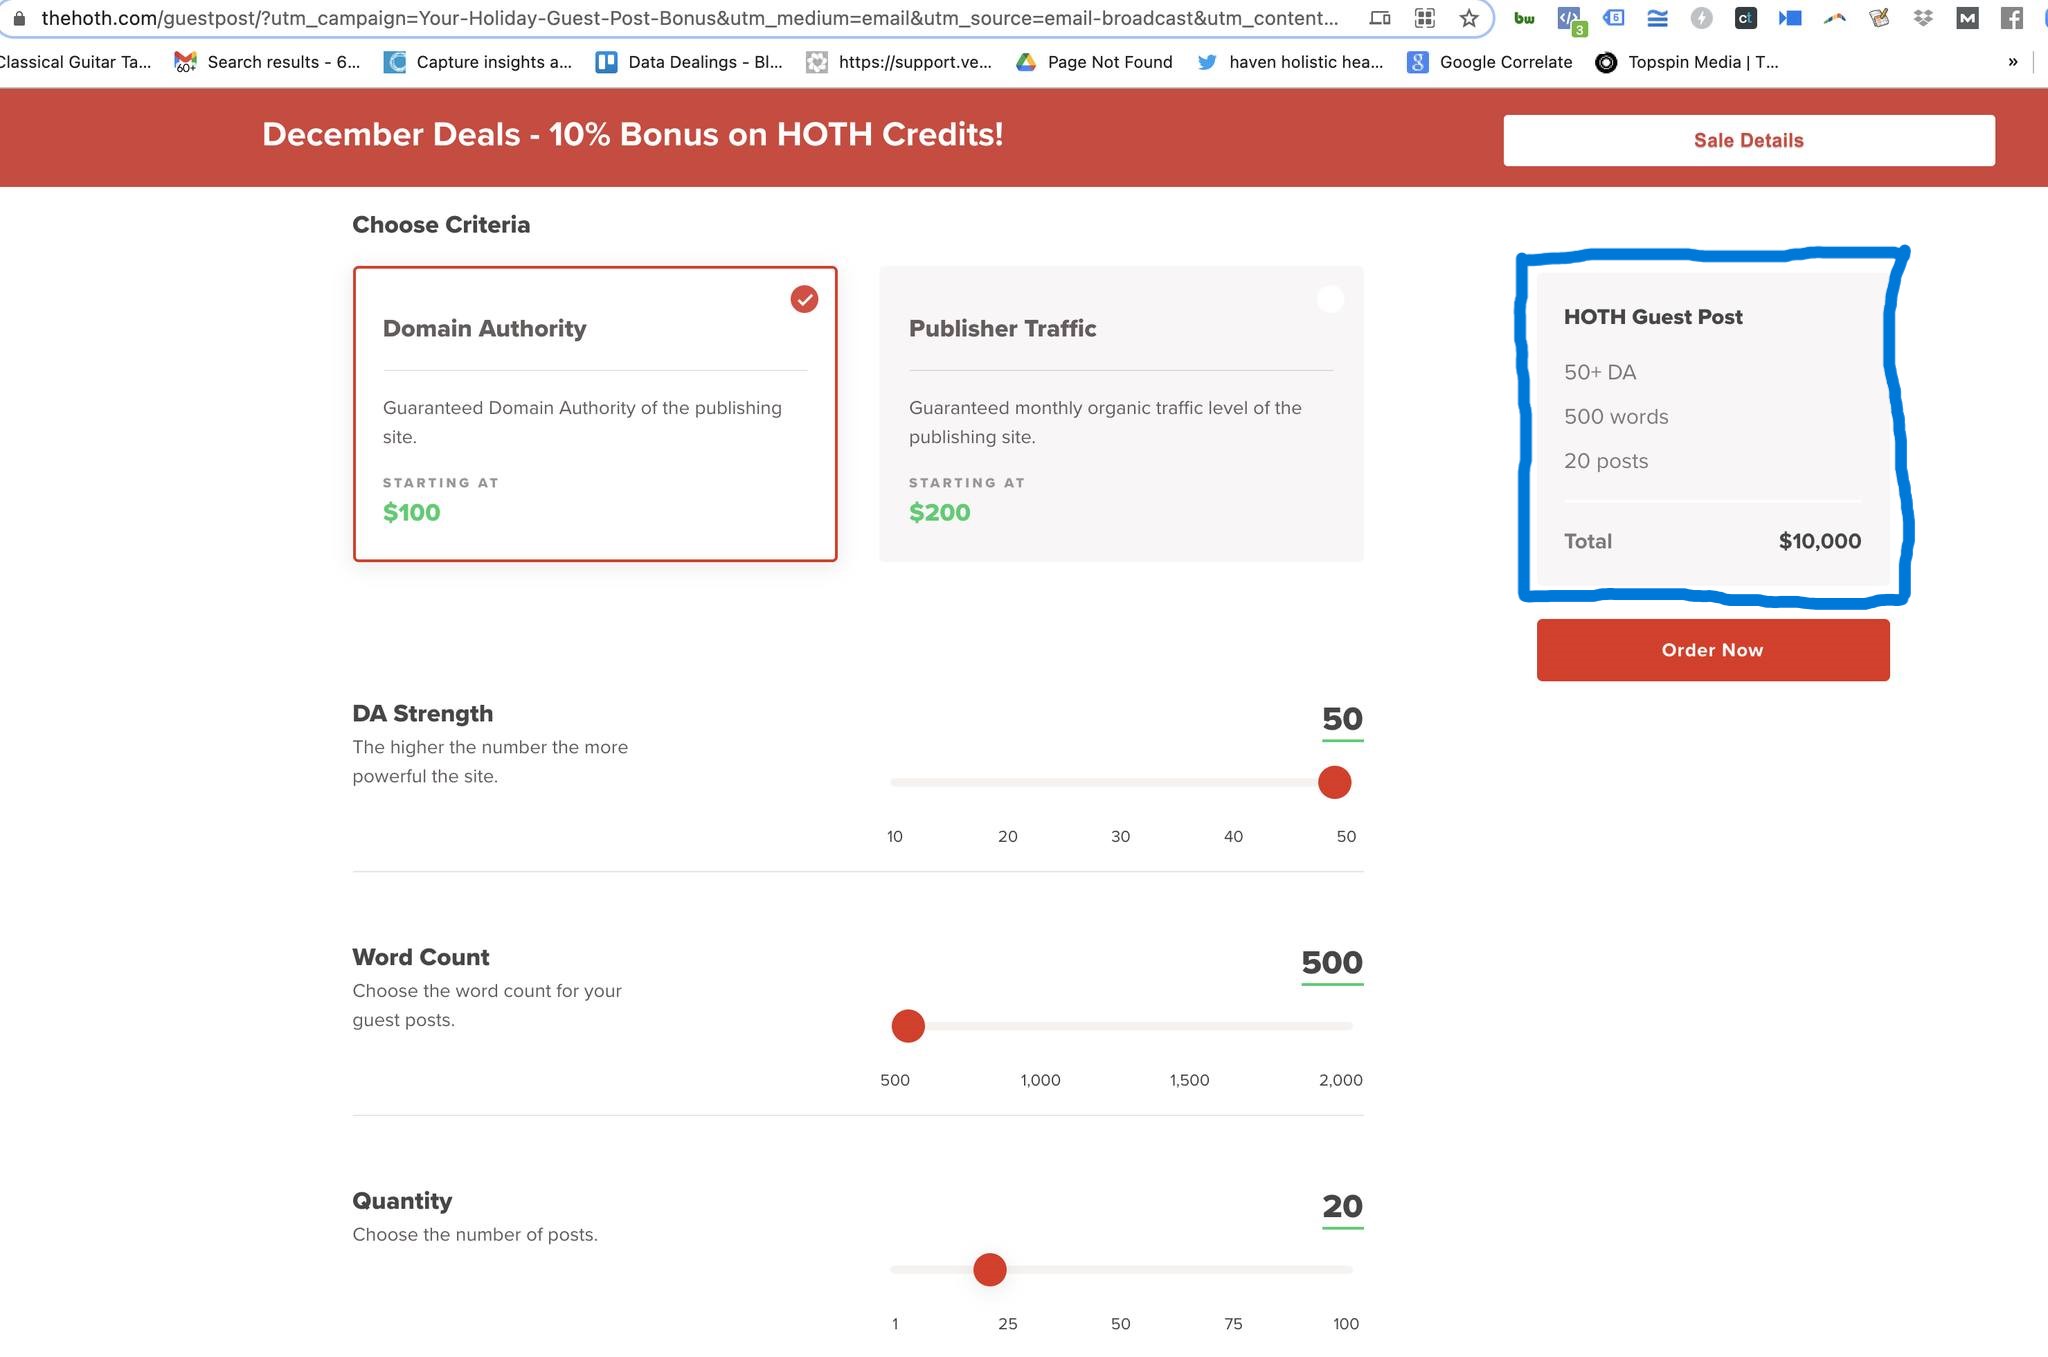Image resolution: width=2048 pixels, height=1357 pixels.
Task: Click the bookmark star icon
Action: click(1468, 18)
